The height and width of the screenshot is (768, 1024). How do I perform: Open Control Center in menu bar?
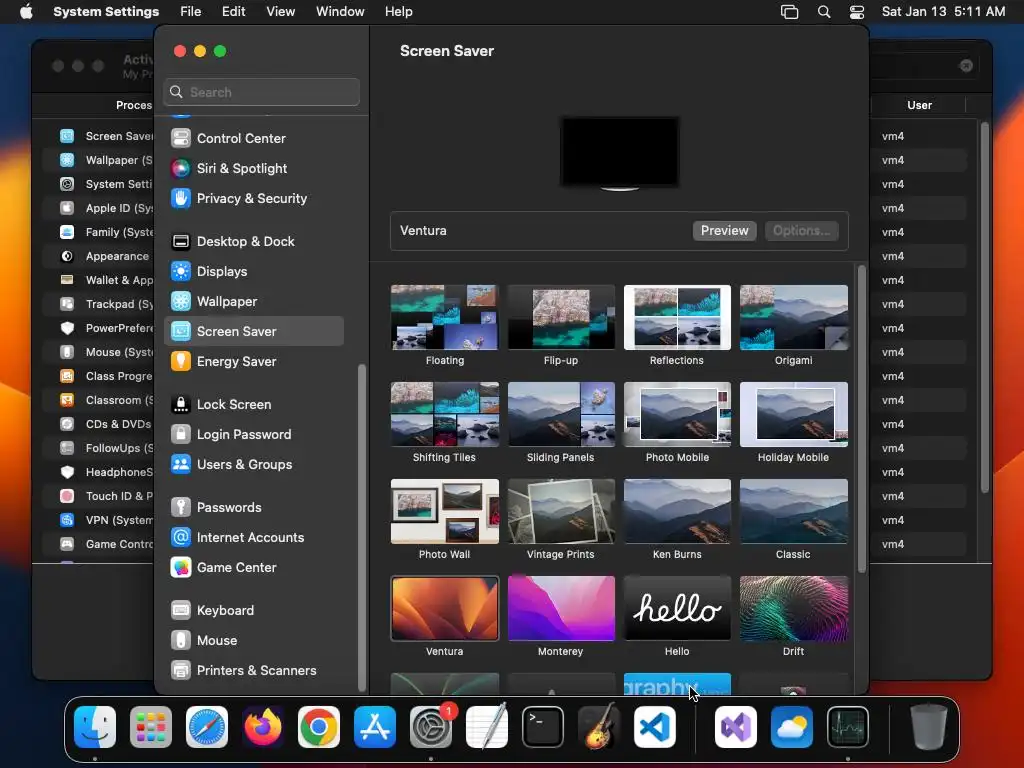click(x=857, y=12)
